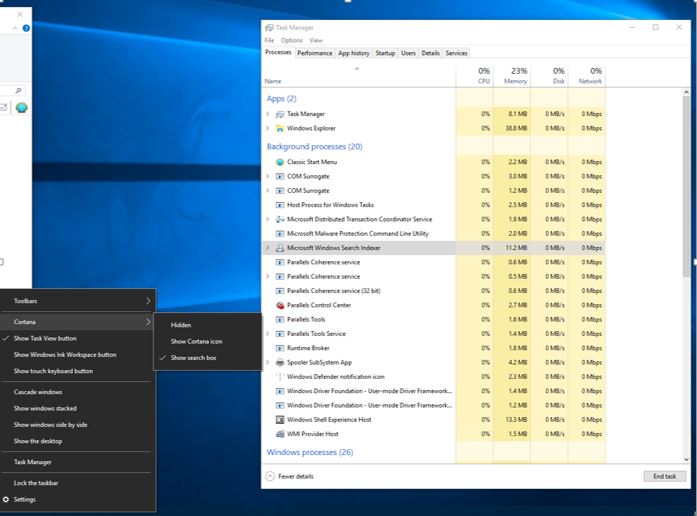697x516 pixels.
Task: Expand Microsoft Windows Search Indexer row
Action: click(268, 248)
